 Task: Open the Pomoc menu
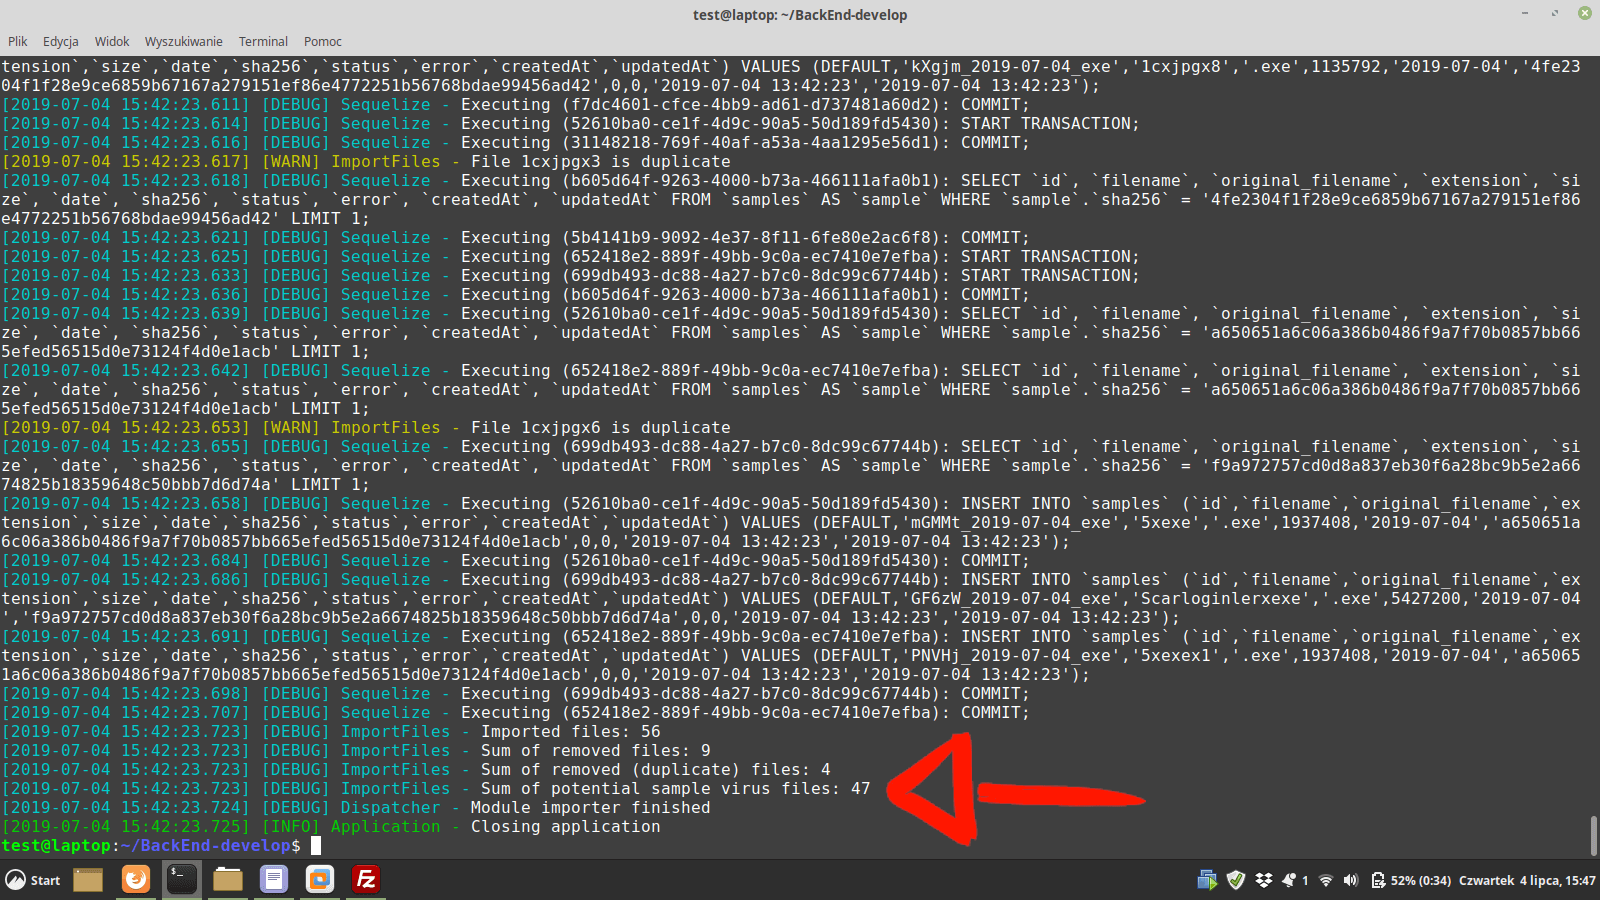pyautogui.click(x=323, y=41)
